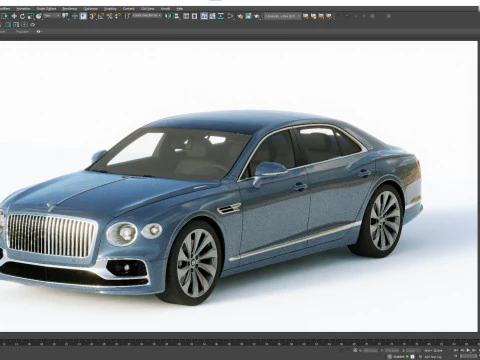Select the Select and Place tool
Viewport: 480px width, 360px height.
click(x=39, y=16)
